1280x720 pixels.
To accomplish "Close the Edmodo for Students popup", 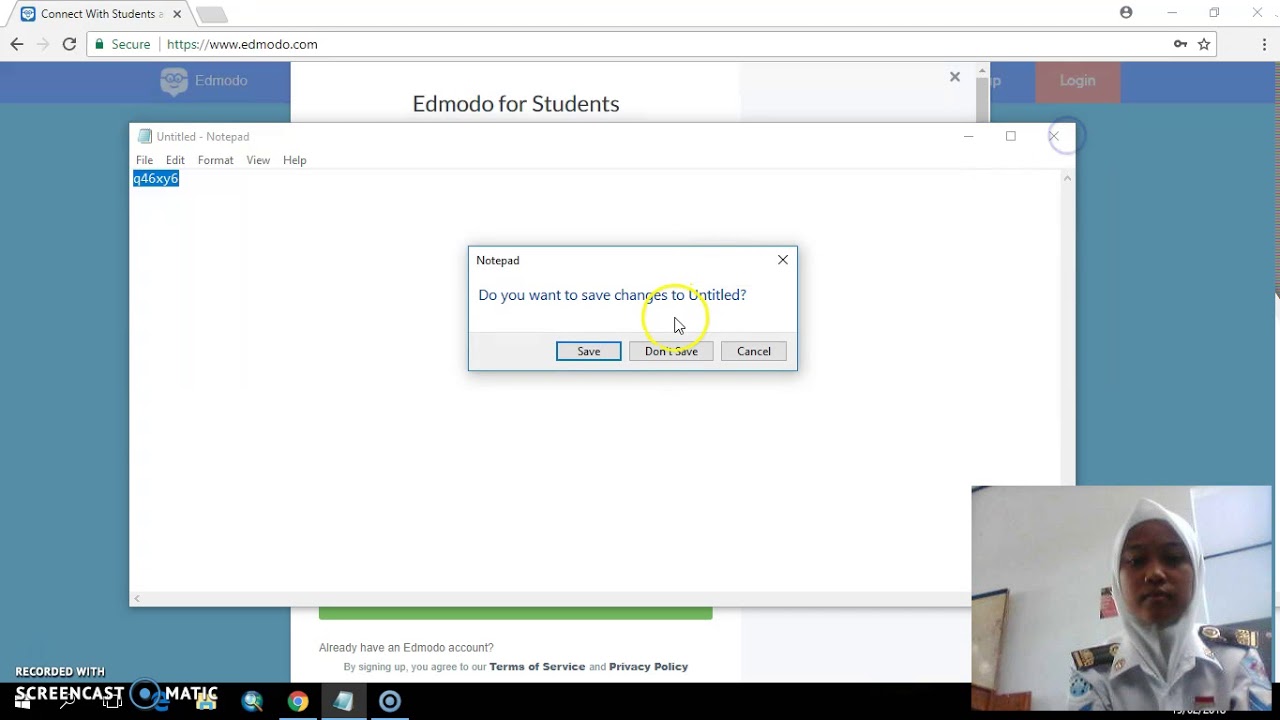I will (955, 77).
